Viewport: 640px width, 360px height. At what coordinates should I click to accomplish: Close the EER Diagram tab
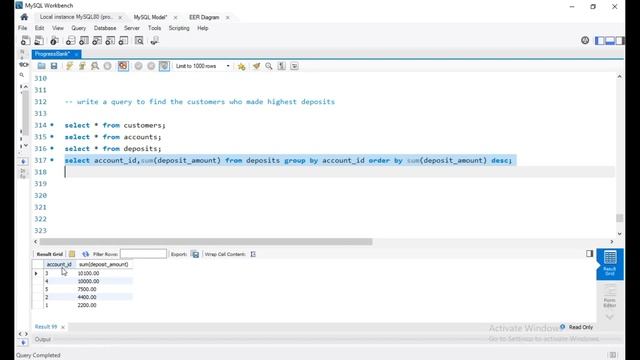coord(228,18)
